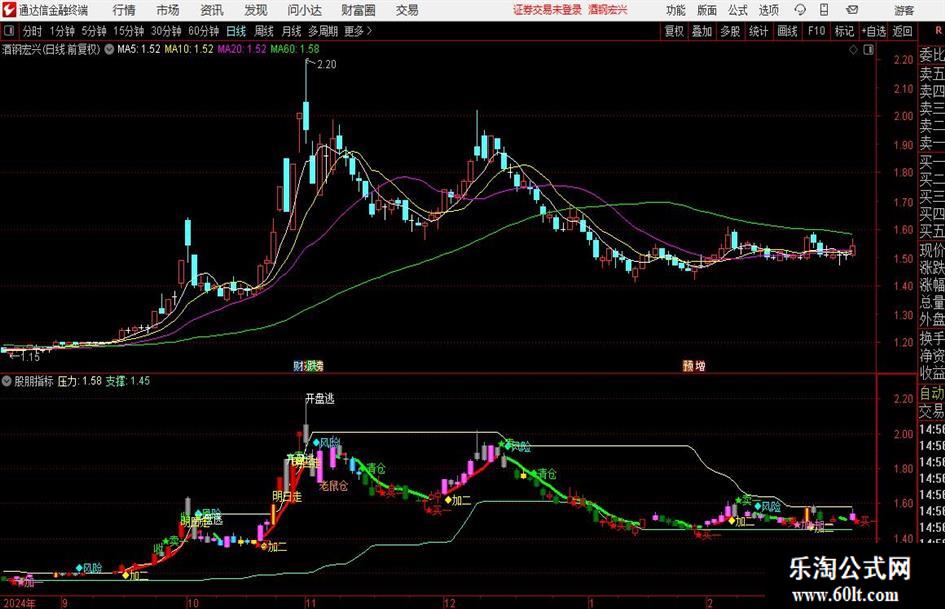Expand 更多 period options

pyautogui.click(x=358, y=31)
